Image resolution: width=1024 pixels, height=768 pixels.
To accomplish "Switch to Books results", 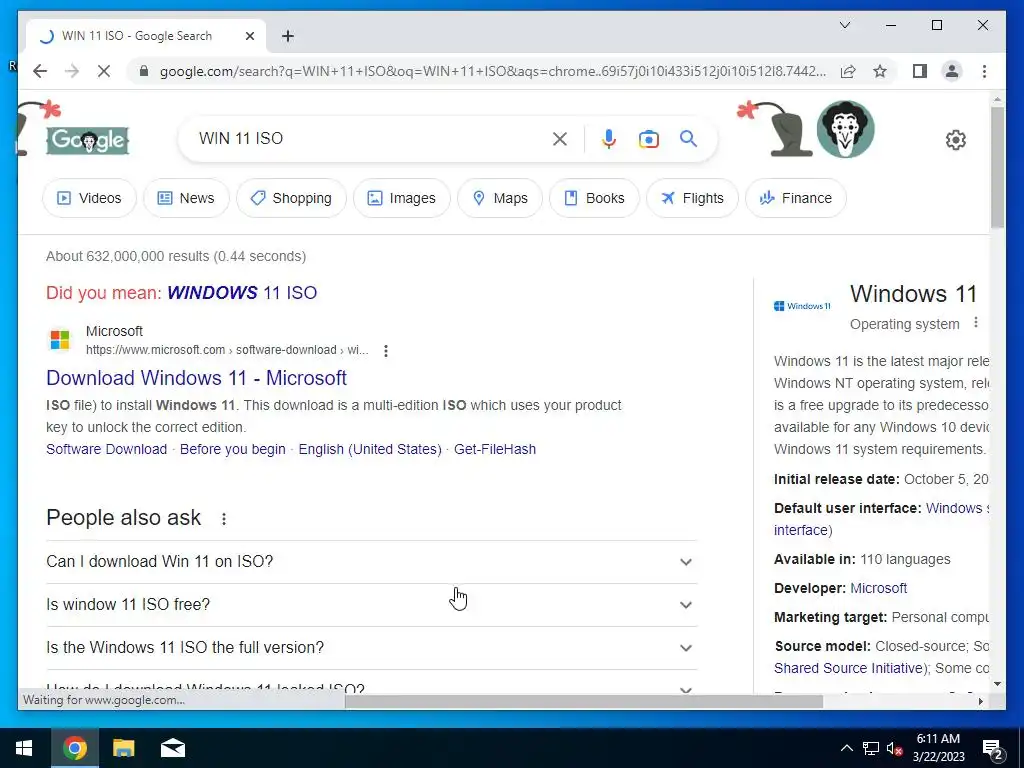I will click(x=594, y=198).
